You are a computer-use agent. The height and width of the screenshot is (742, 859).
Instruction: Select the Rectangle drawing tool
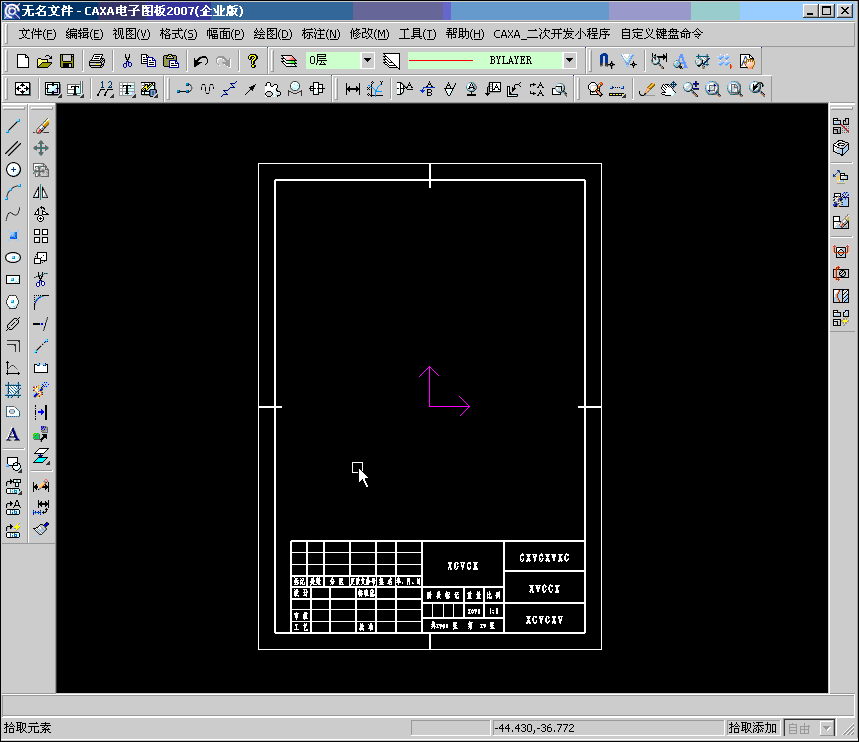13,279
